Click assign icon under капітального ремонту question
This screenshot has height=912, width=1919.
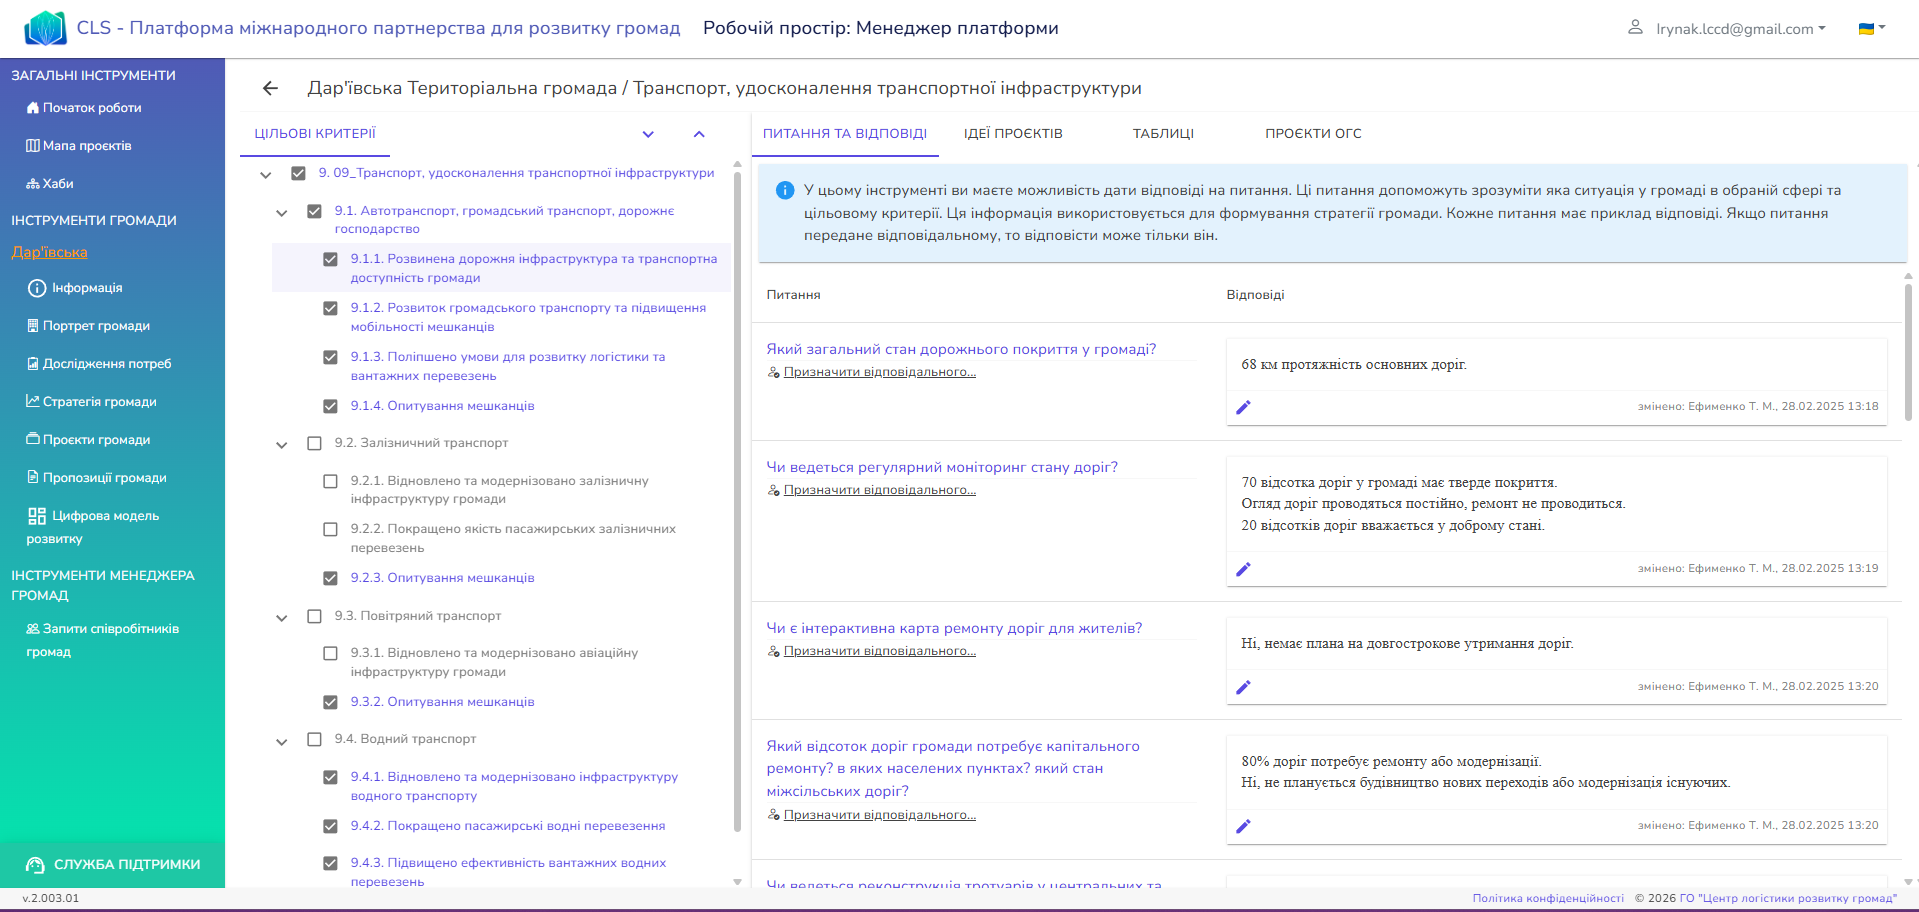[773, 816]
